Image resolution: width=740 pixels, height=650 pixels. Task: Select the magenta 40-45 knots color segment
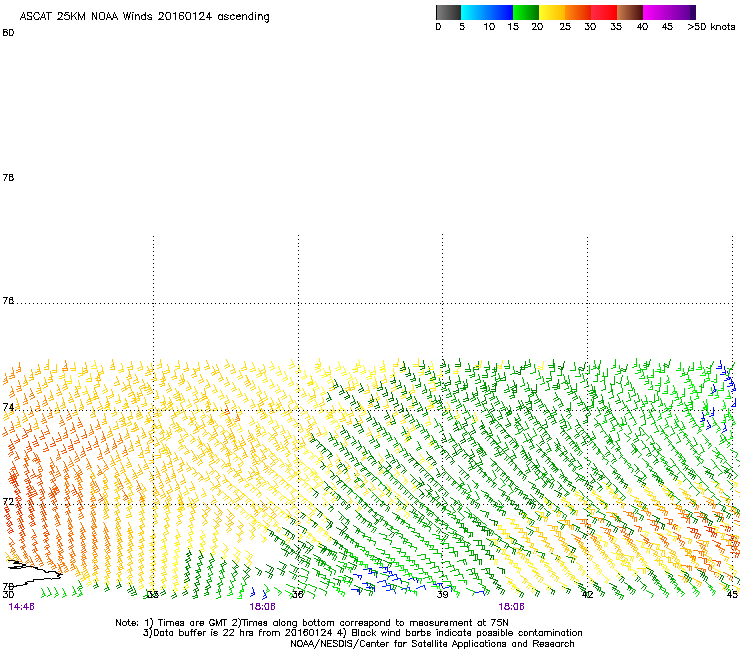656,12
